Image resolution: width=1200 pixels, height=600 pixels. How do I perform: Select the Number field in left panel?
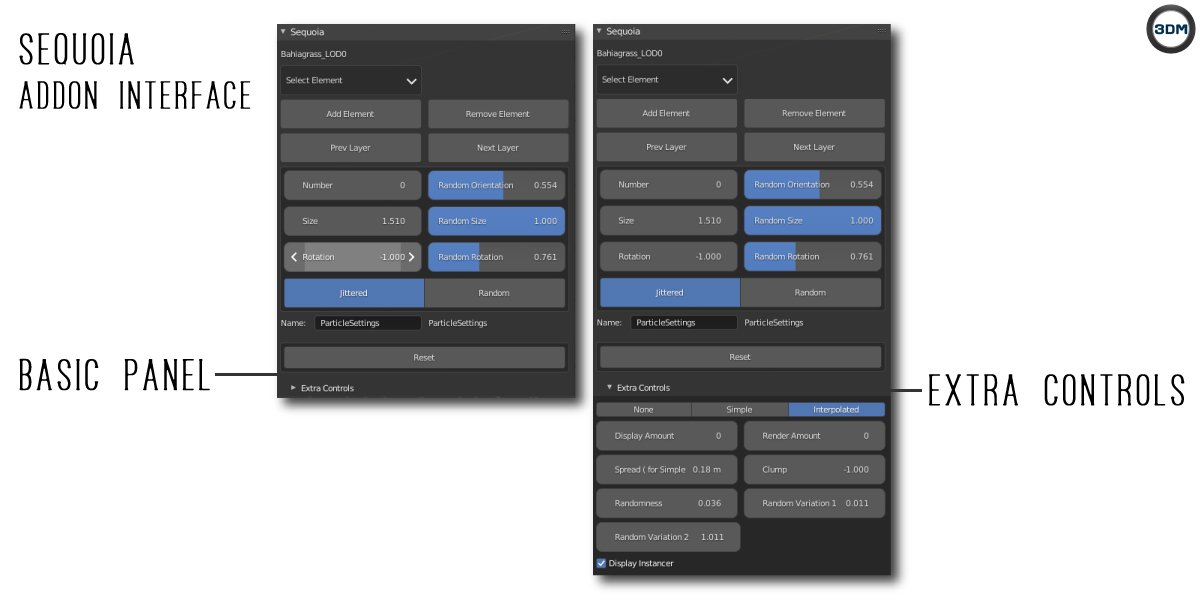354,185
